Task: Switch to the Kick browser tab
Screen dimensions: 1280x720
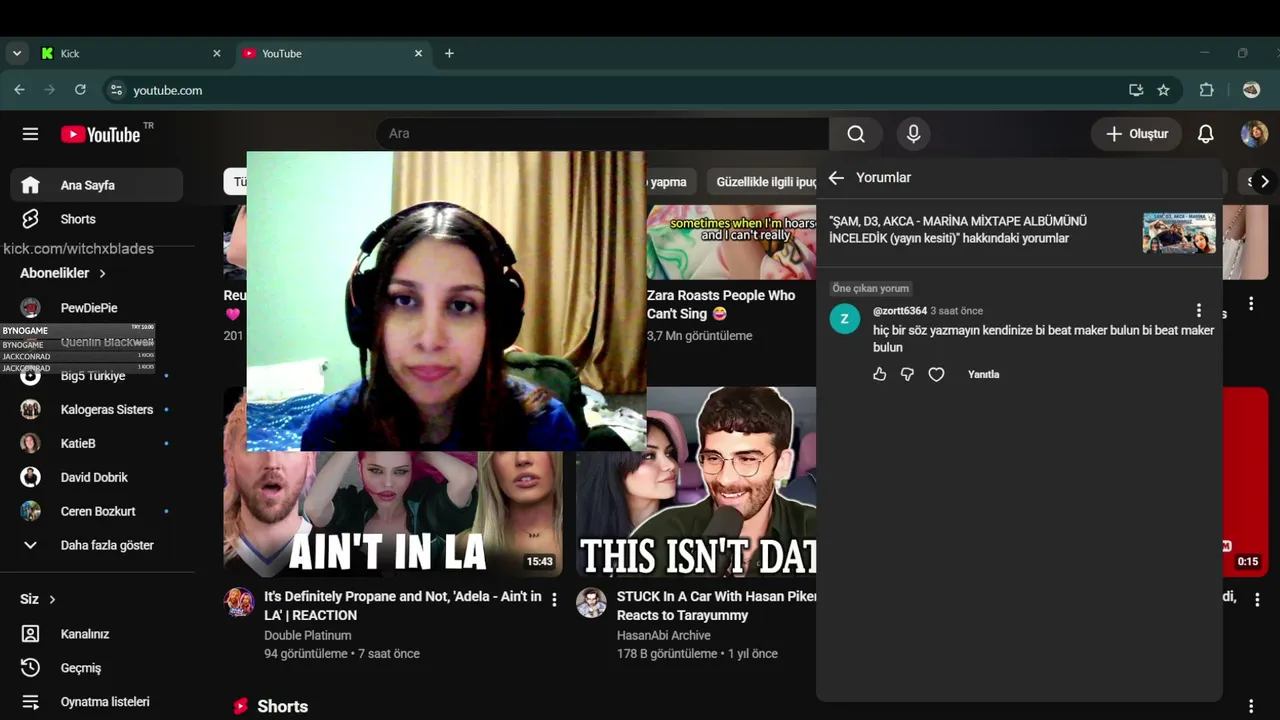Action: click(131, 53)
